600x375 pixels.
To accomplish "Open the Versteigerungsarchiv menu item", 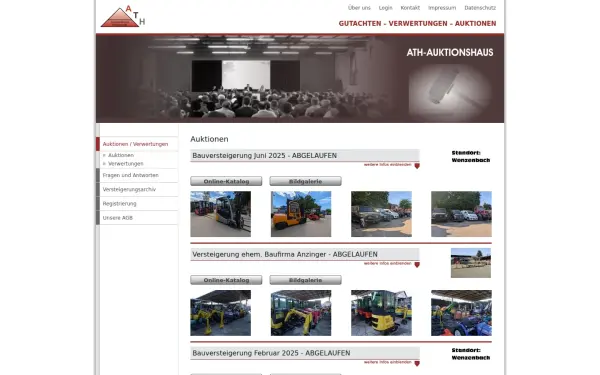I will pyautogui.click(x=129, y=189).
